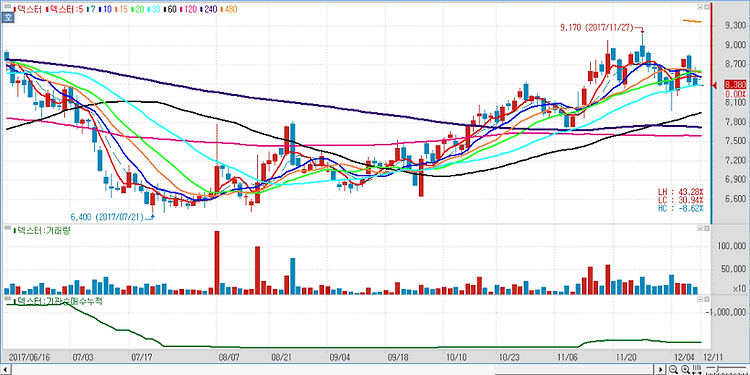Click the 7,800 price axis label

(735, 122)
